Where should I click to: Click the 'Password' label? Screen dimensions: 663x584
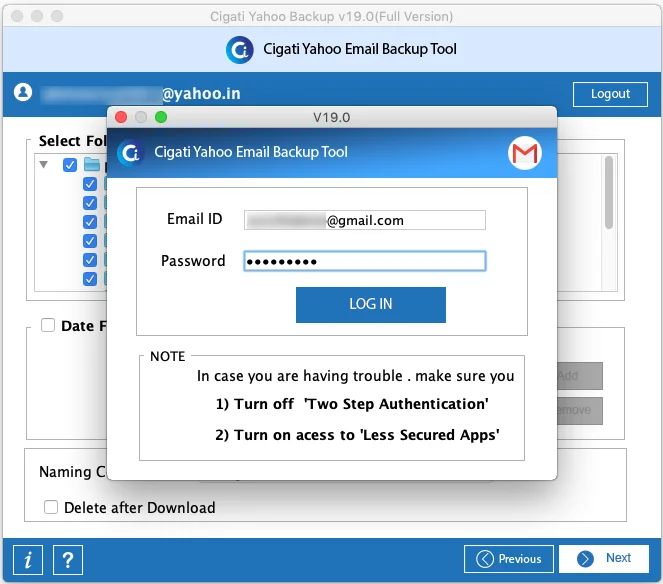click(193, 260)
